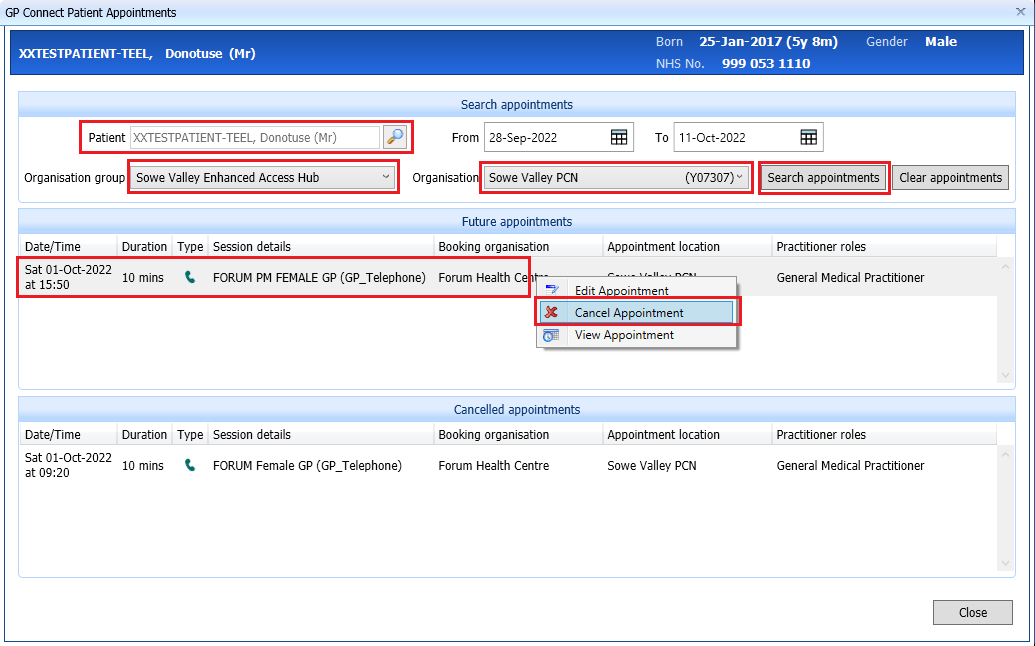Image resolution: width=1035 pixels, height=646 pixels.
Task: Open the To date calendar picker
Action: [x=808, y=137]
